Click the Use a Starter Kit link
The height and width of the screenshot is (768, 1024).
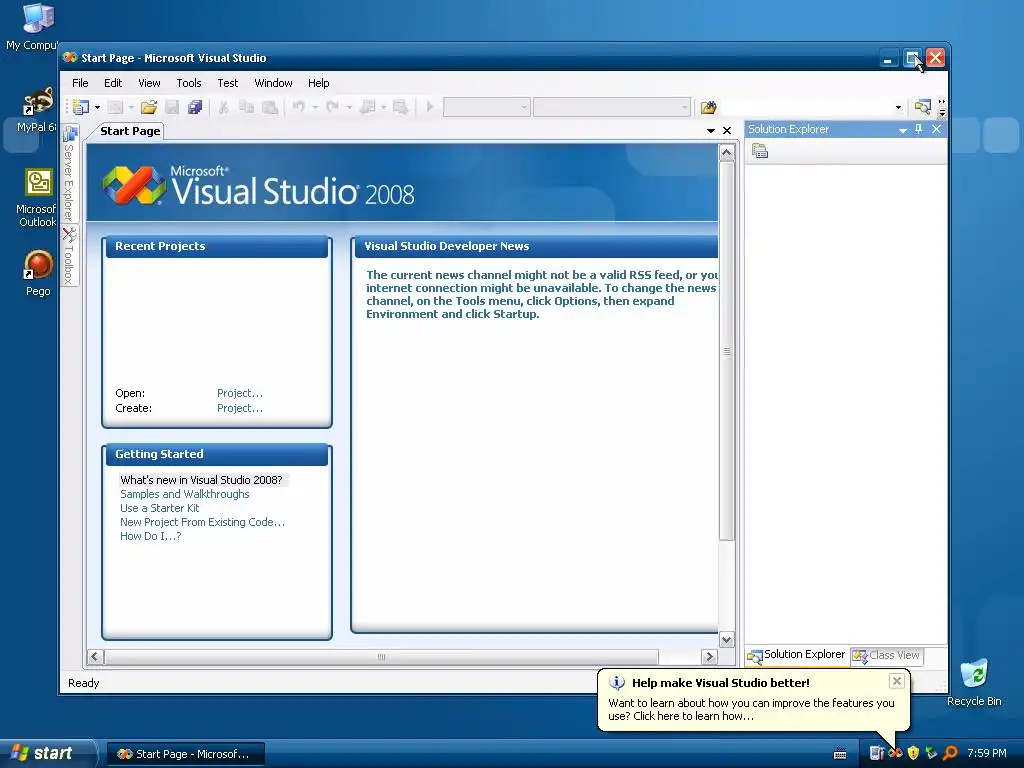pyautogui.click(x=160, y=508)
